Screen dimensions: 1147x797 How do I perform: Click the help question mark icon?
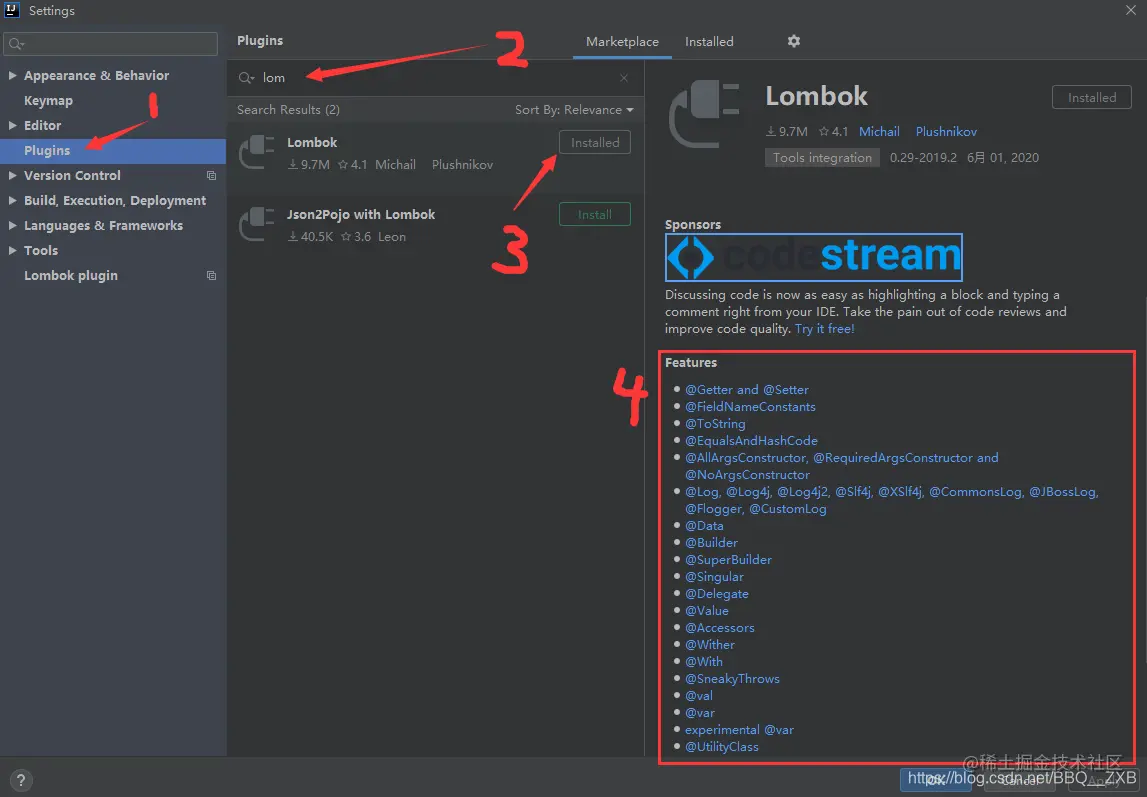20,780
